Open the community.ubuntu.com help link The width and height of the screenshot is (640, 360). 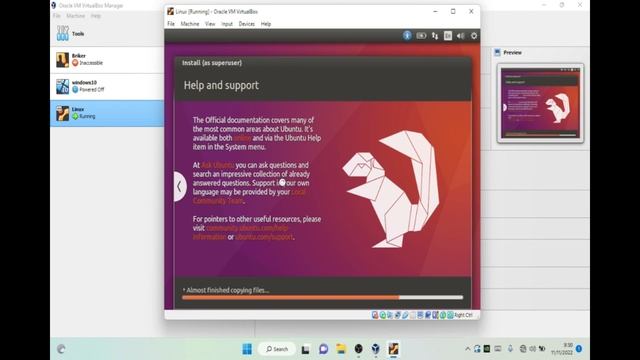(x=241, y=232)
